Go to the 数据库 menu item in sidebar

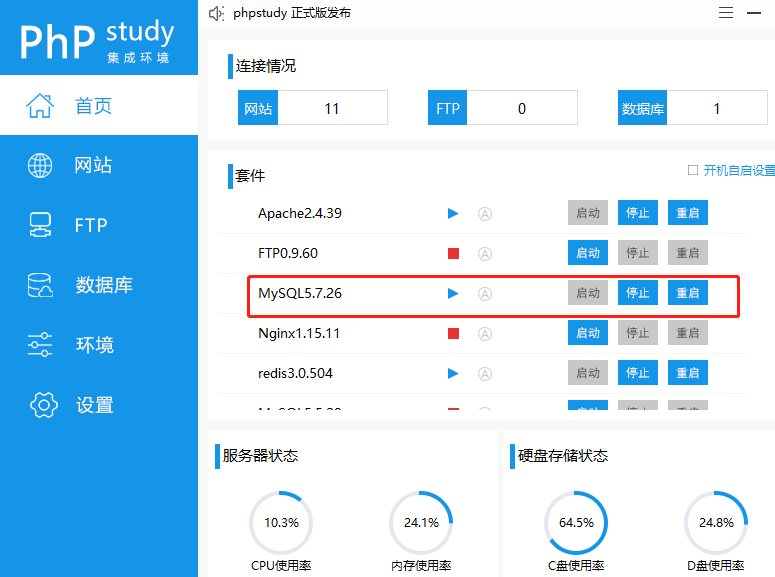[104, 285]
